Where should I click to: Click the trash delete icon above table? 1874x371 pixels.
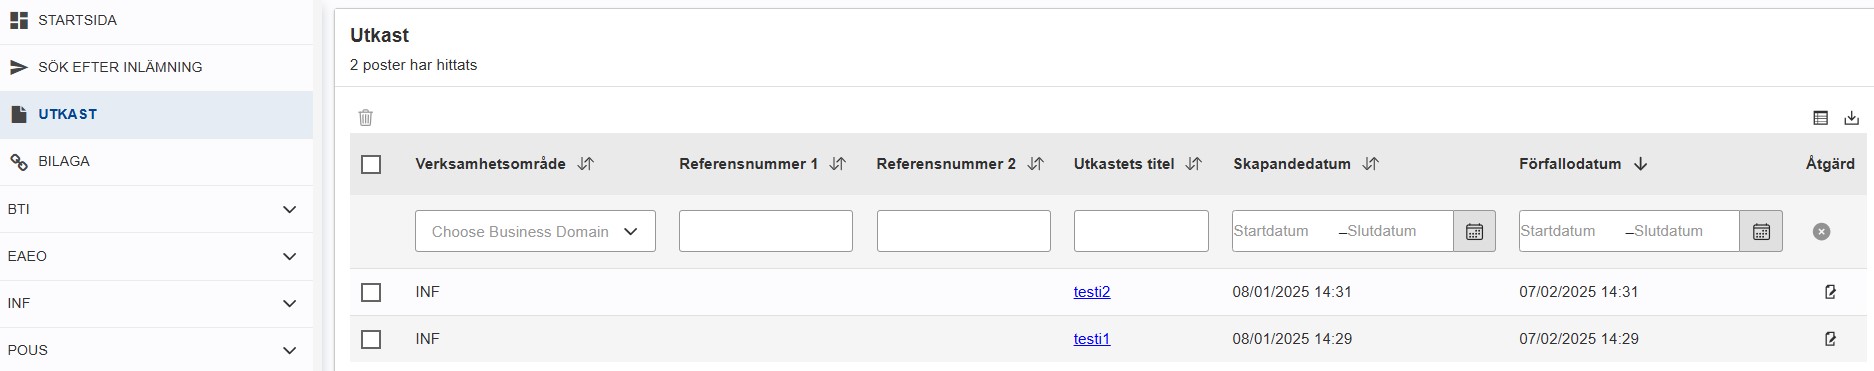366,117
